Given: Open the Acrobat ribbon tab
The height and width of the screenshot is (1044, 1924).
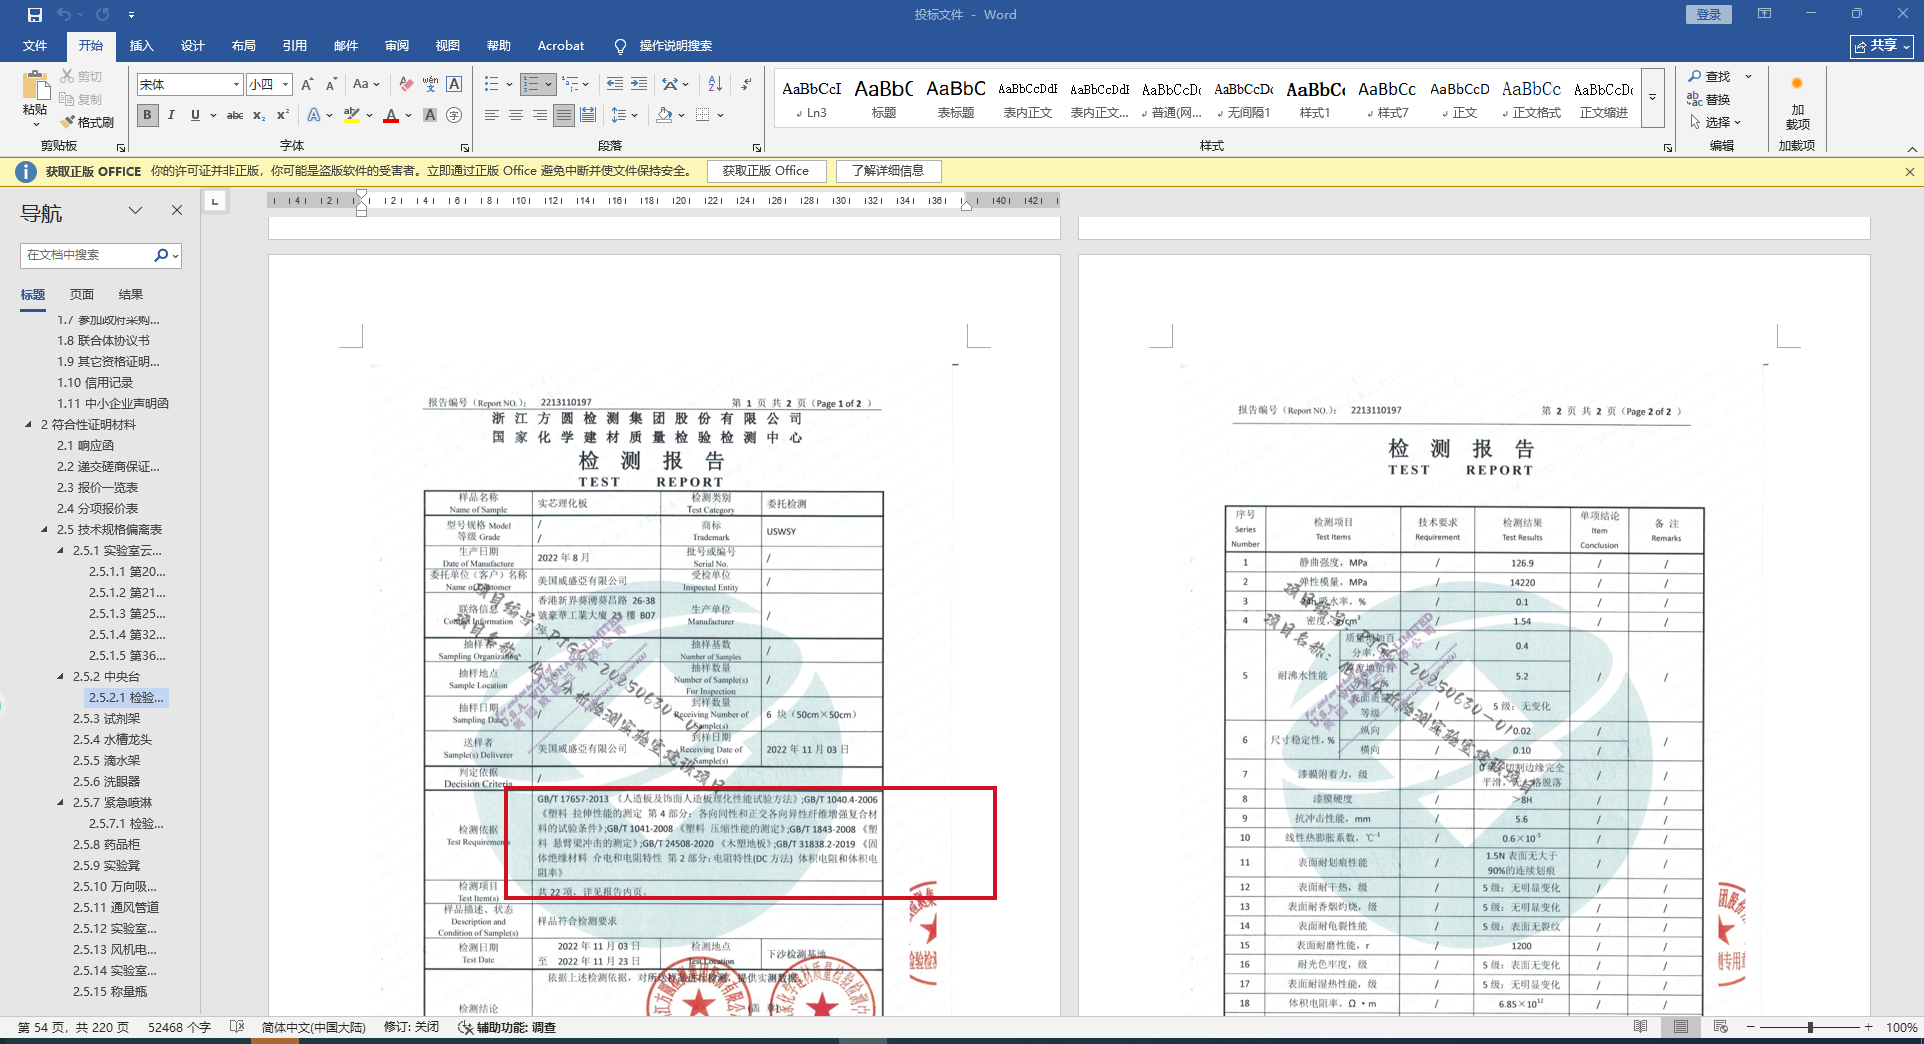Looking at the screenshot, I should [x=560, y=46].
